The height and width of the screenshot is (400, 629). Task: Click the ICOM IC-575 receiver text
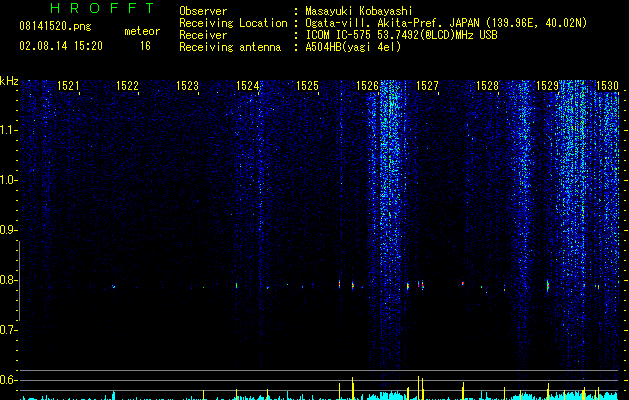pyautogui.click(x=401, y=35)
